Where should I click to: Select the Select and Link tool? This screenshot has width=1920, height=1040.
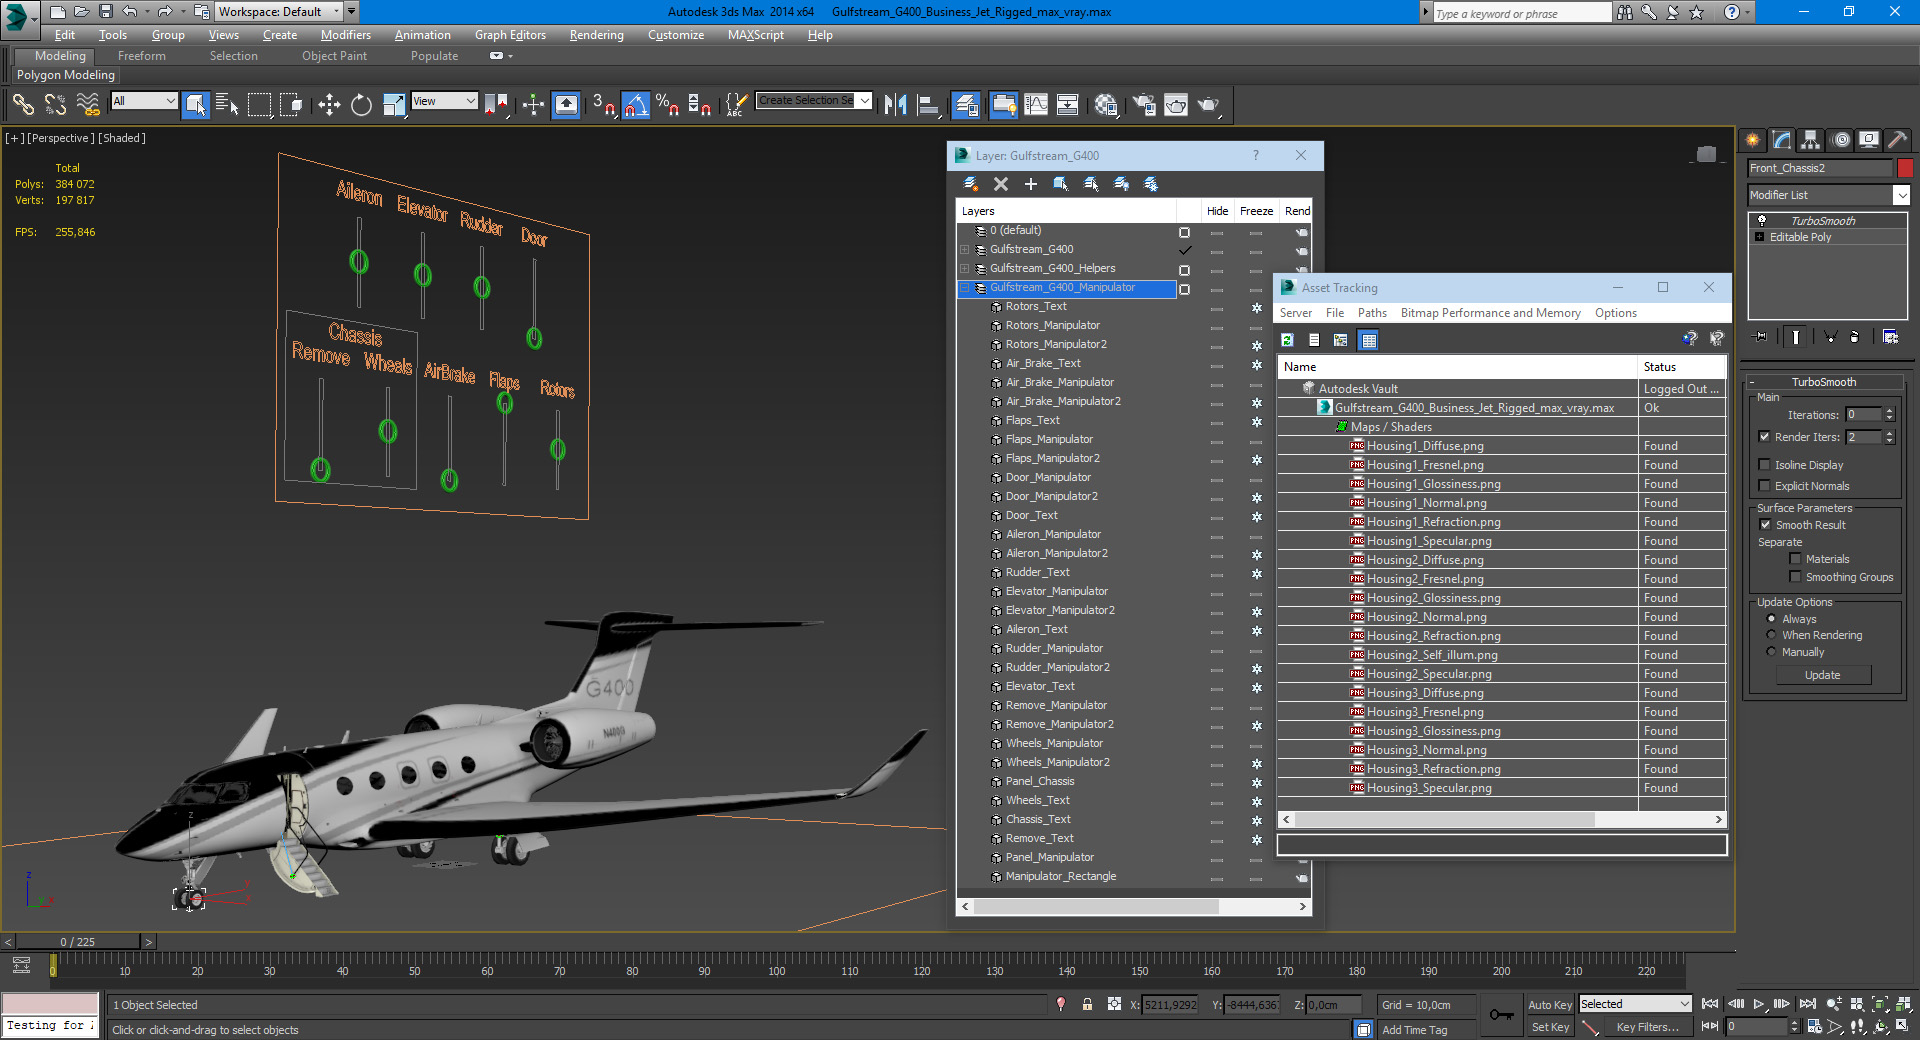click(x=23, y=104)
